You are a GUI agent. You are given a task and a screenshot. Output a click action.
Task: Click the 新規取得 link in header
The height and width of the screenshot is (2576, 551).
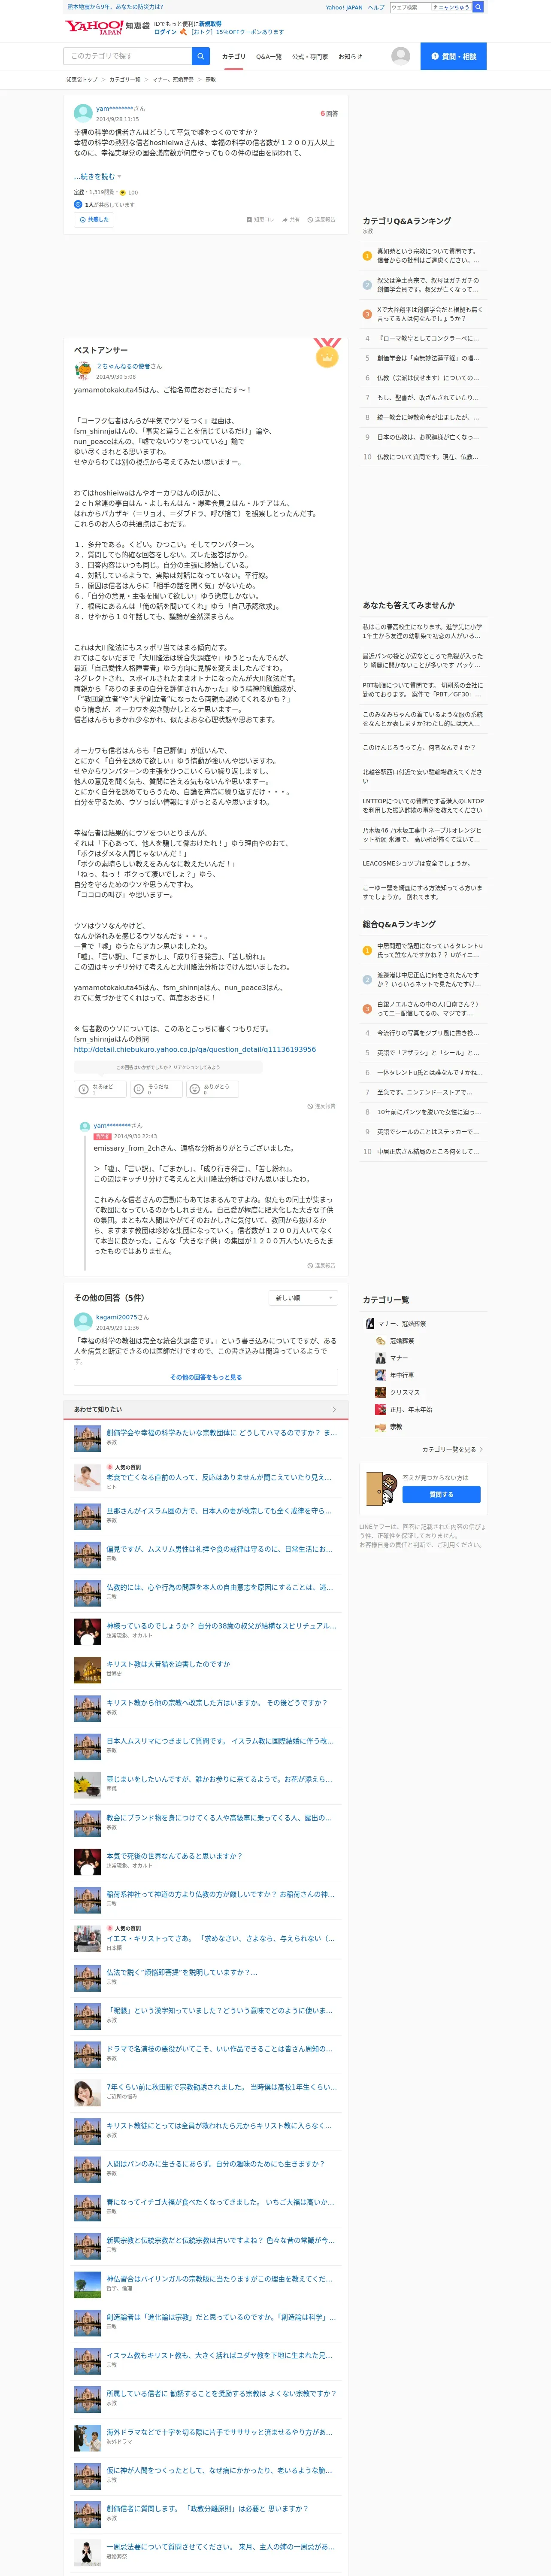(210, 23)
